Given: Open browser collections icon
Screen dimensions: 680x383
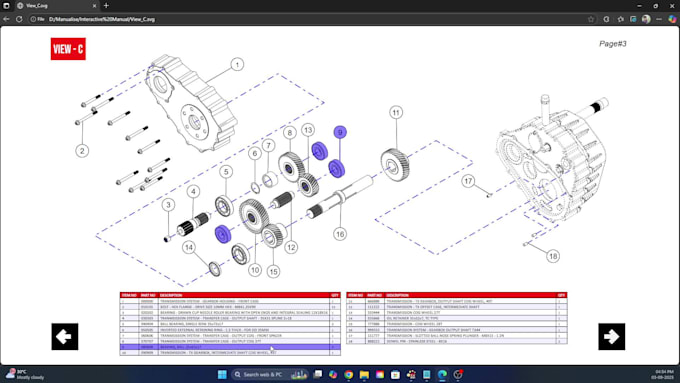Looking at the screenshot, I should pos(633,19).
